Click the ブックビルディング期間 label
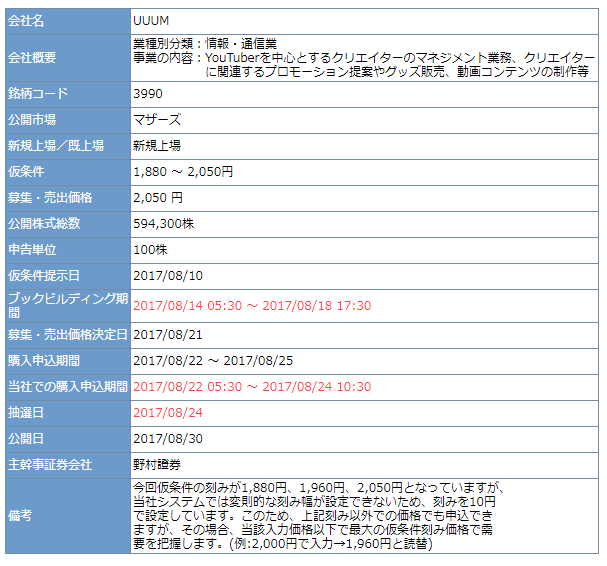The image size is (607, 566). [68, 305]
